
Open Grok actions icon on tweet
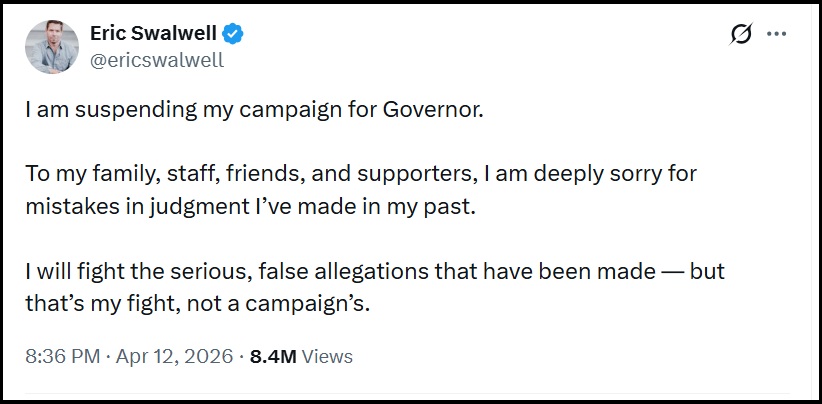[741, 35]
